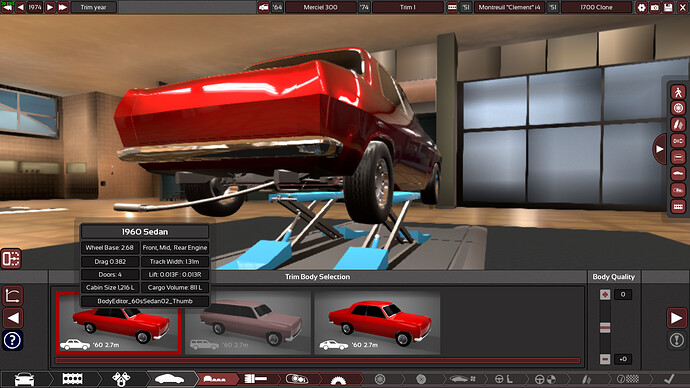
Task: Click the engine family icon in top bar
Action: tap(452, 7)
